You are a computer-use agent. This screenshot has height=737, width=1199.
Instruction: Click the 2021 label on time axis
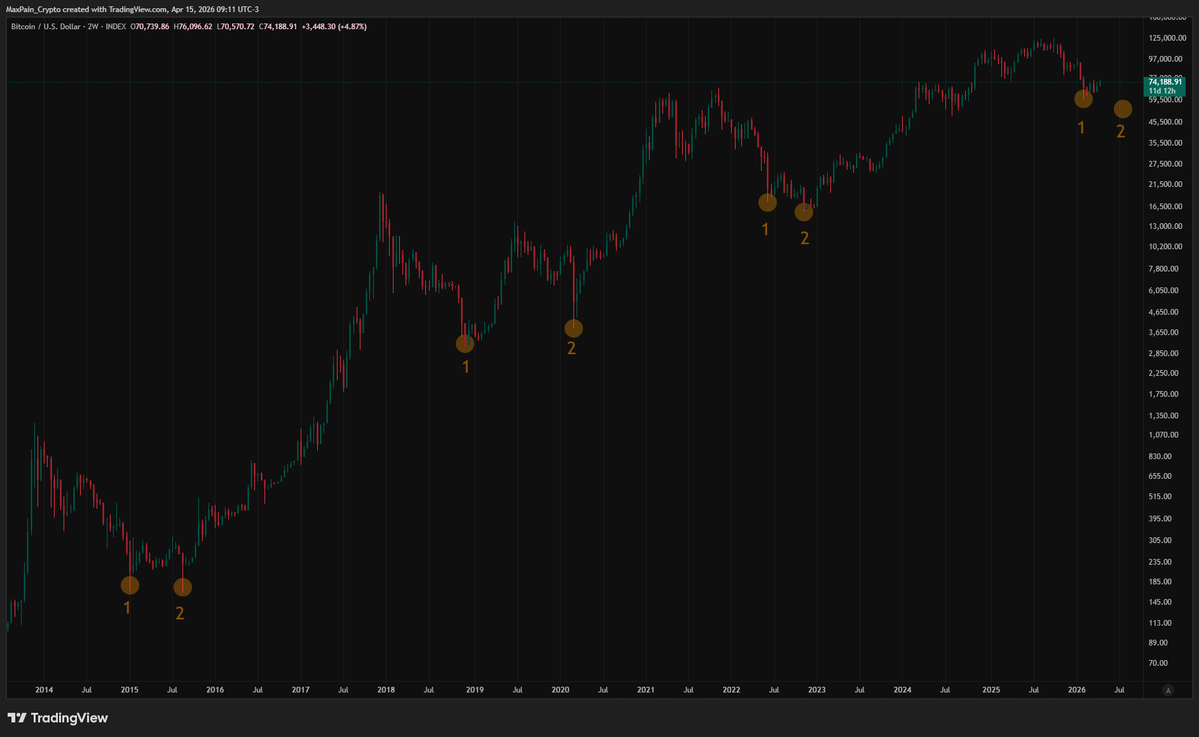(646, 690)
